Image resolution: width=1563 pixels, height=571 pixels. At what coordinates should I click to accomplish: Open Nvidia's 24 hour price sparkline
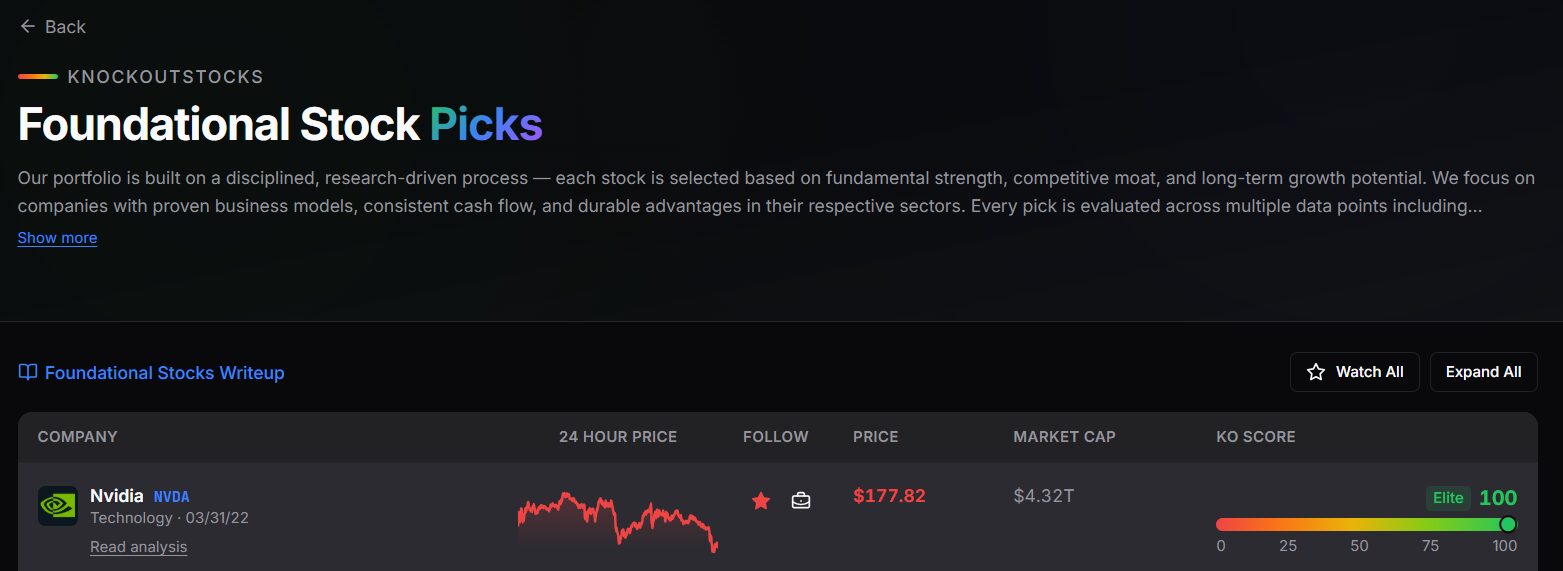[618, 521]
